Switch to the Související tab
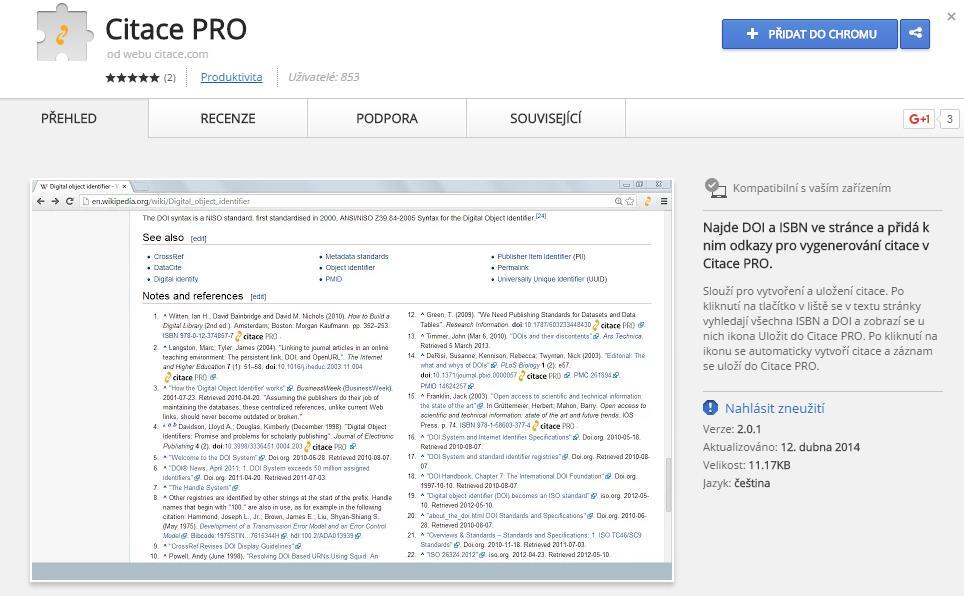 point(545,118)
